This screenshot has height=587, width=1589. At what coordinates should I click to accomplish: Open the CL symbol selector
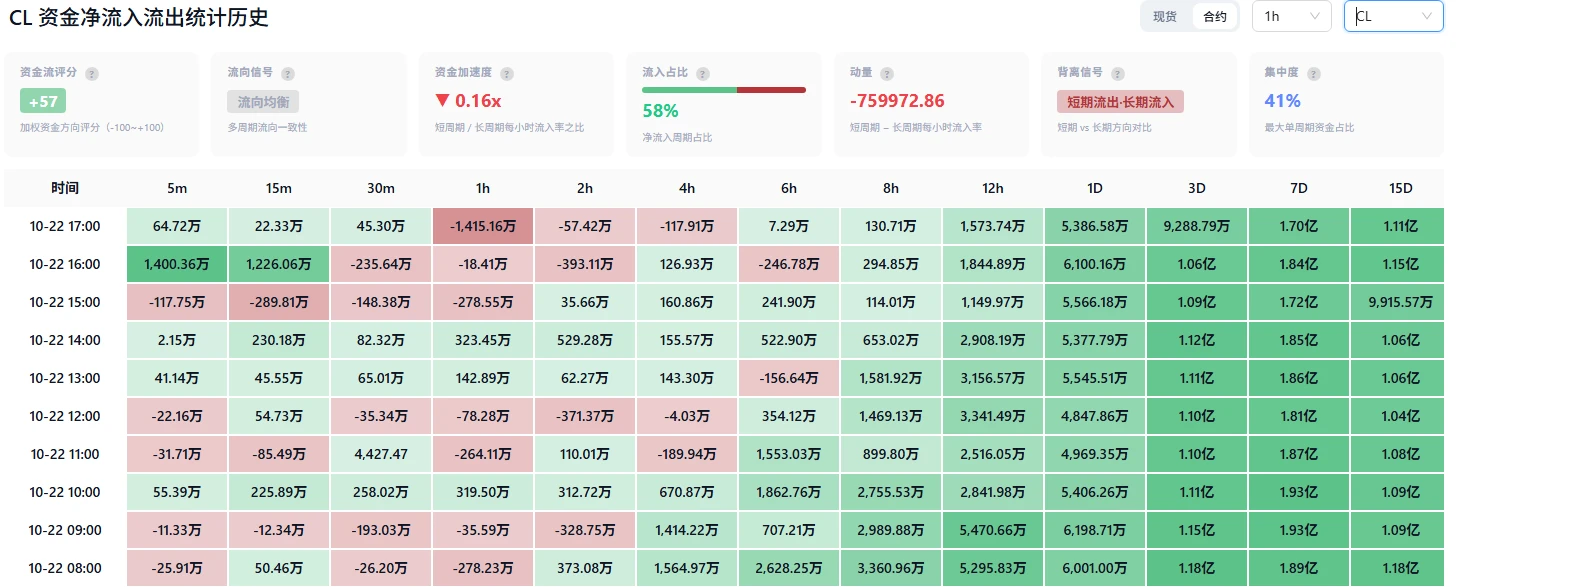(1393, 16)
